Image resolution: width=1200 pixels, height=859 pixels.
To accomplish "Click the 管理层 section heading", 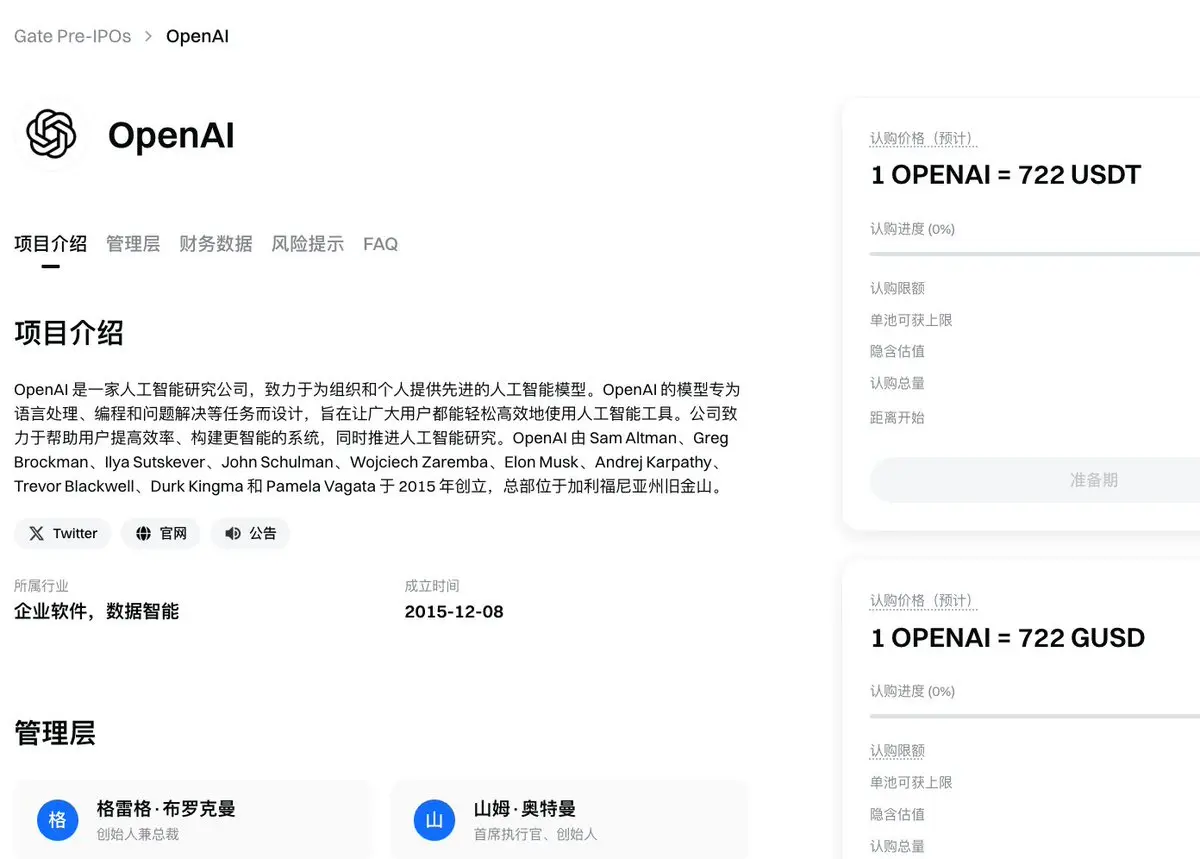I will (55, 733).
